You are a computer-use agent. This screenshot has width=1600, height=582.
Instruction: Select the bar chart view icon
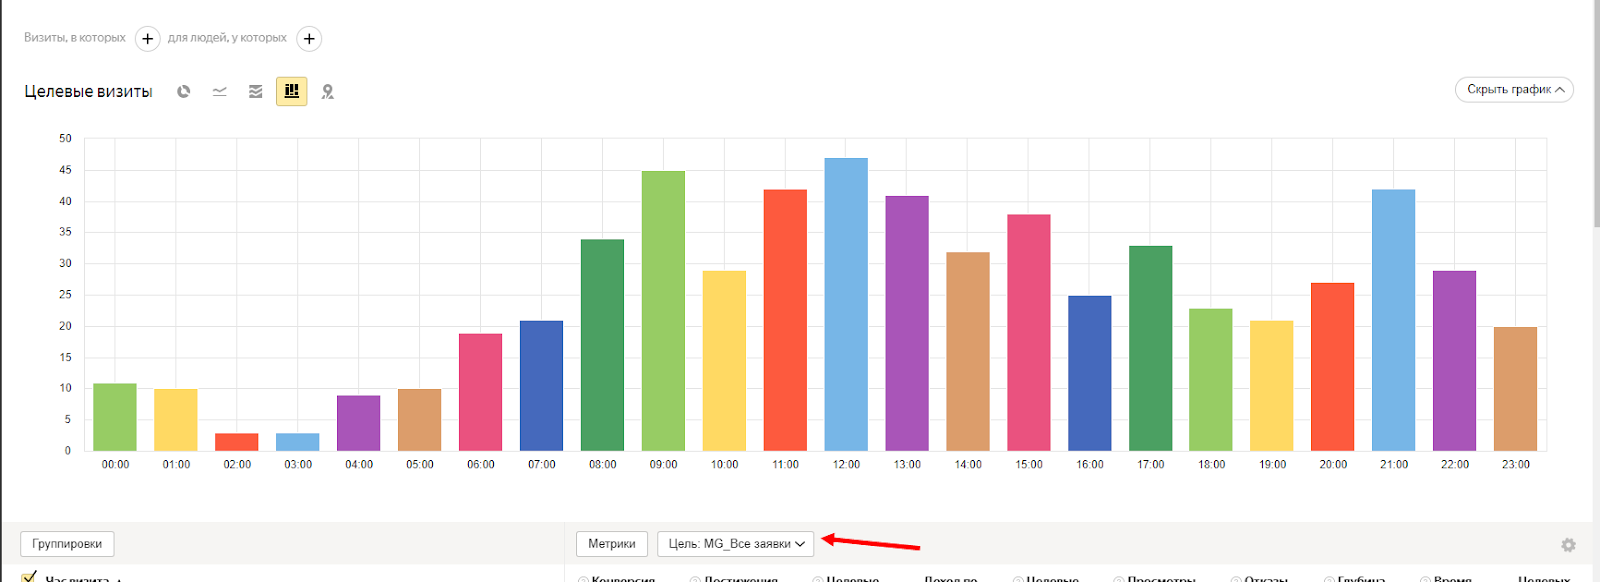[x=291, y=92]
